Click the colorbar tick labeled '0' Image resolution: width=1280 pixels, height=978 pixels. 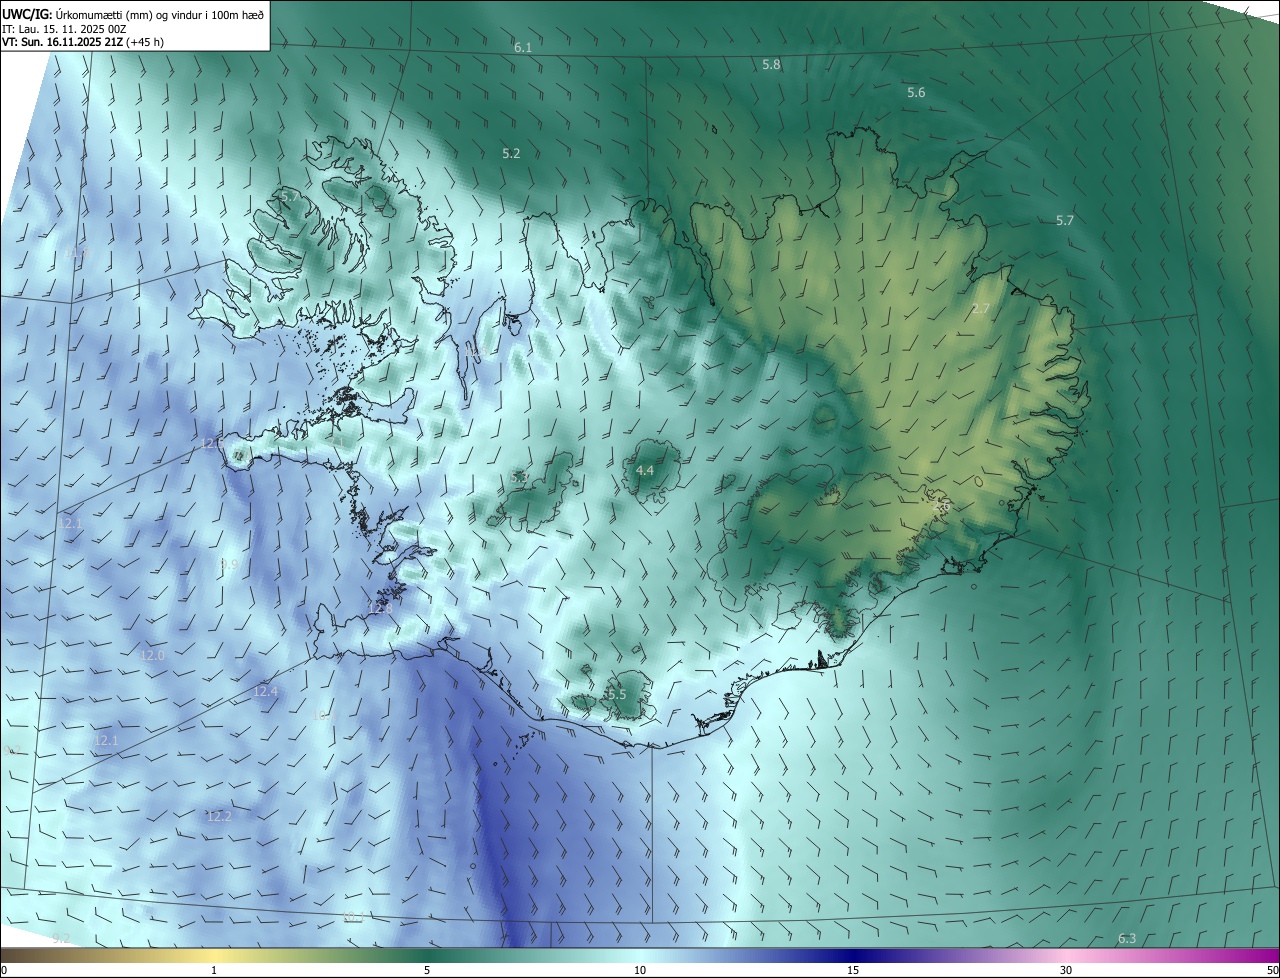coord(3,970)
